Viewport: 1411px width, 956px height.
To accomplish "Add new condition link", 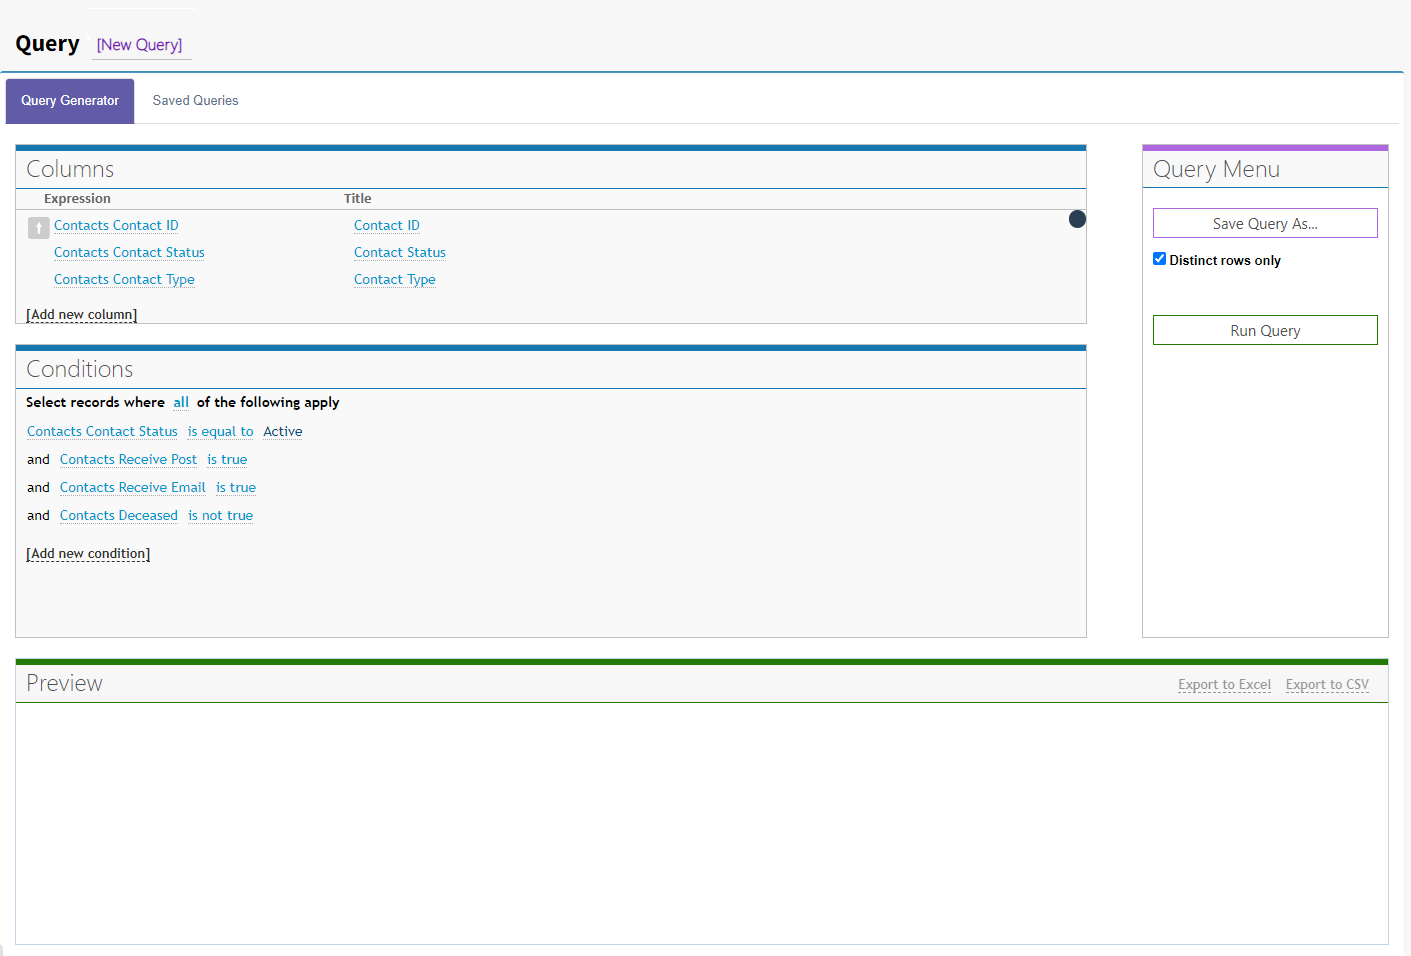I will click(x=88, y=553).
